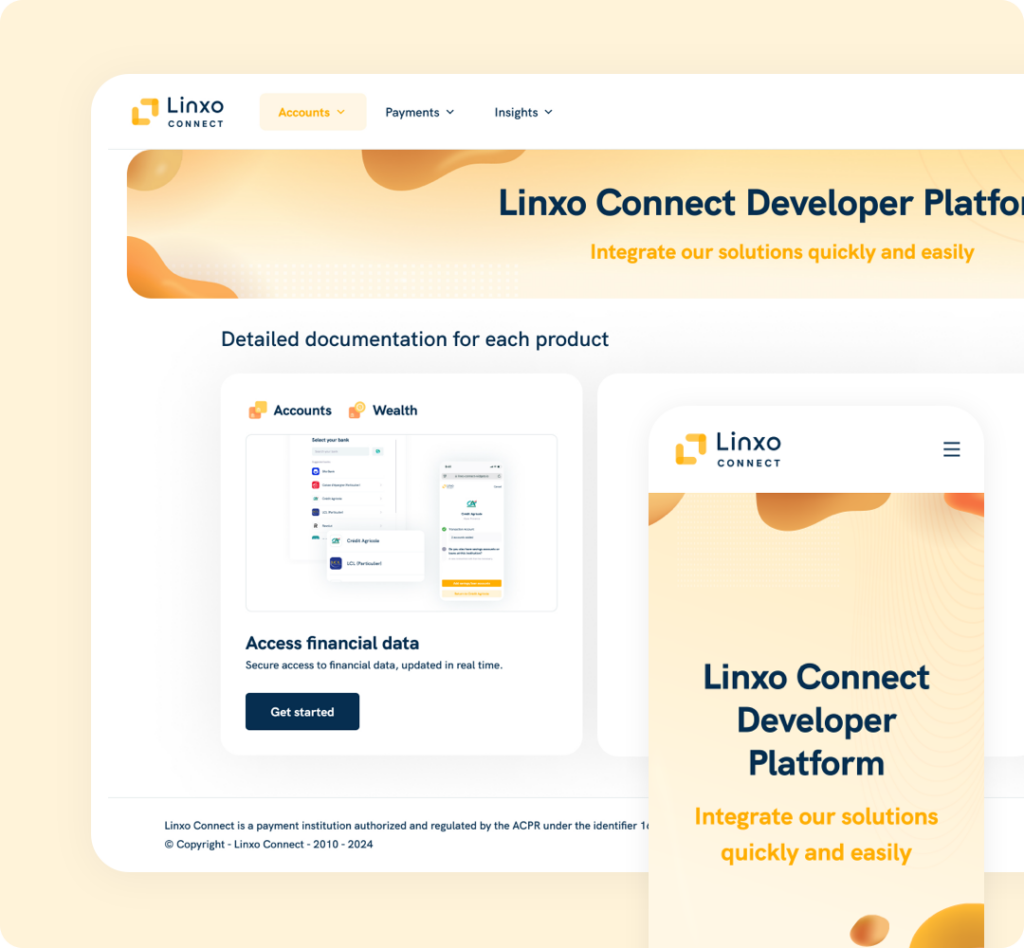Viewport: 1024px width, 948px height.
Task: Click the Accounts product icon in card
Action: point(257,410)
